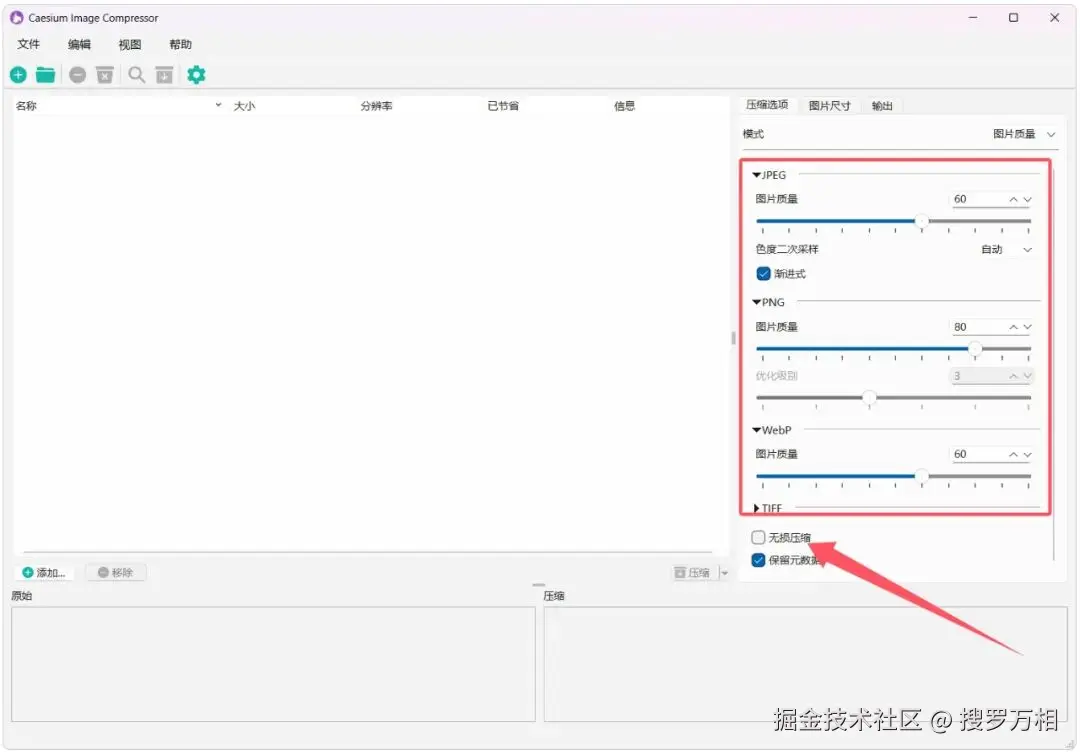Sort list by the 分辨率 column header
This screenshot has height=755, width=1080.
(376, 105)
